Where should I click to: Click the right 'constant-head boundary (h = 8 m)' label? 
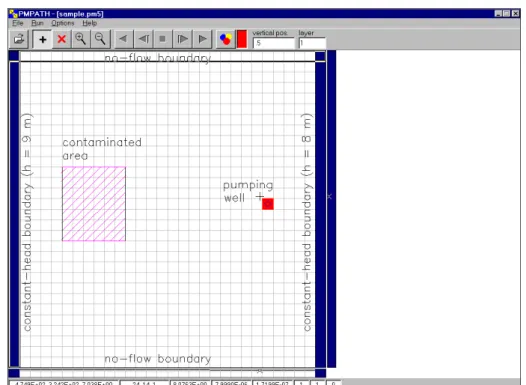tap(307, 222)
